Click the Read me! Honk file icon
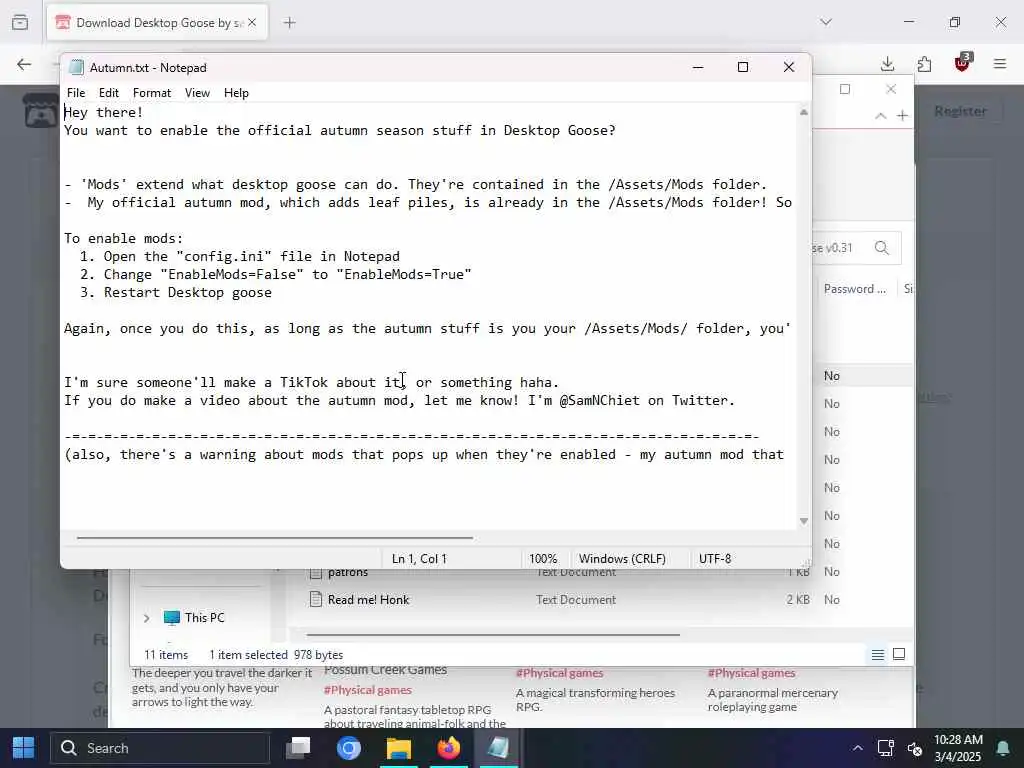This screenshot has height=768, width=1024. pos(316,599)
